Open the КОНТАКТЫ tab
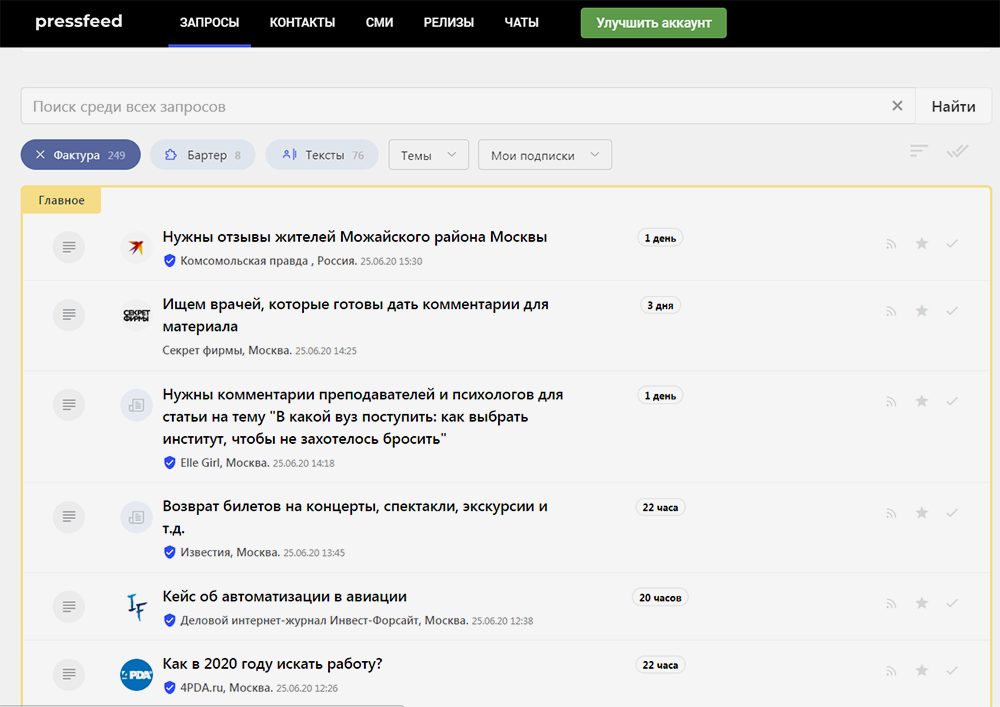Image resolution: width=1000 pixels, height=707 pixels. pyautogui.click(x=302, y=22)
